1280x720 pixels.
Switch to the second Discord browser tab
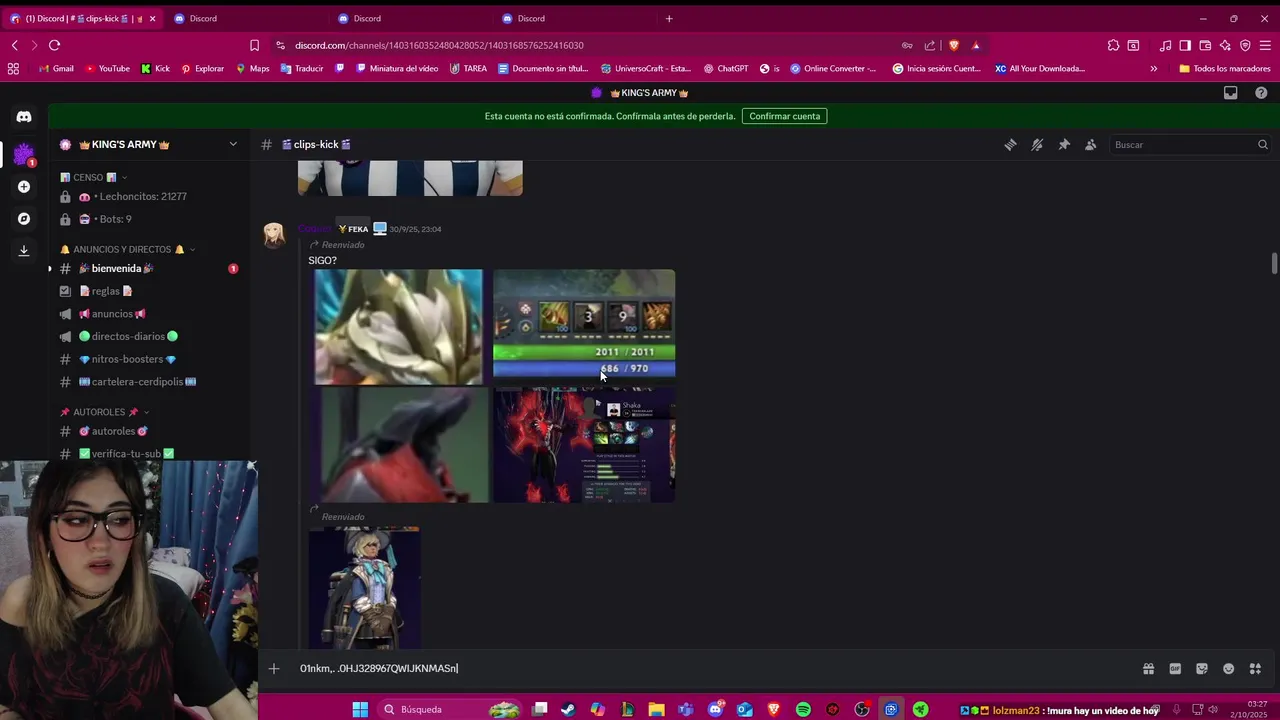[245, 18]
